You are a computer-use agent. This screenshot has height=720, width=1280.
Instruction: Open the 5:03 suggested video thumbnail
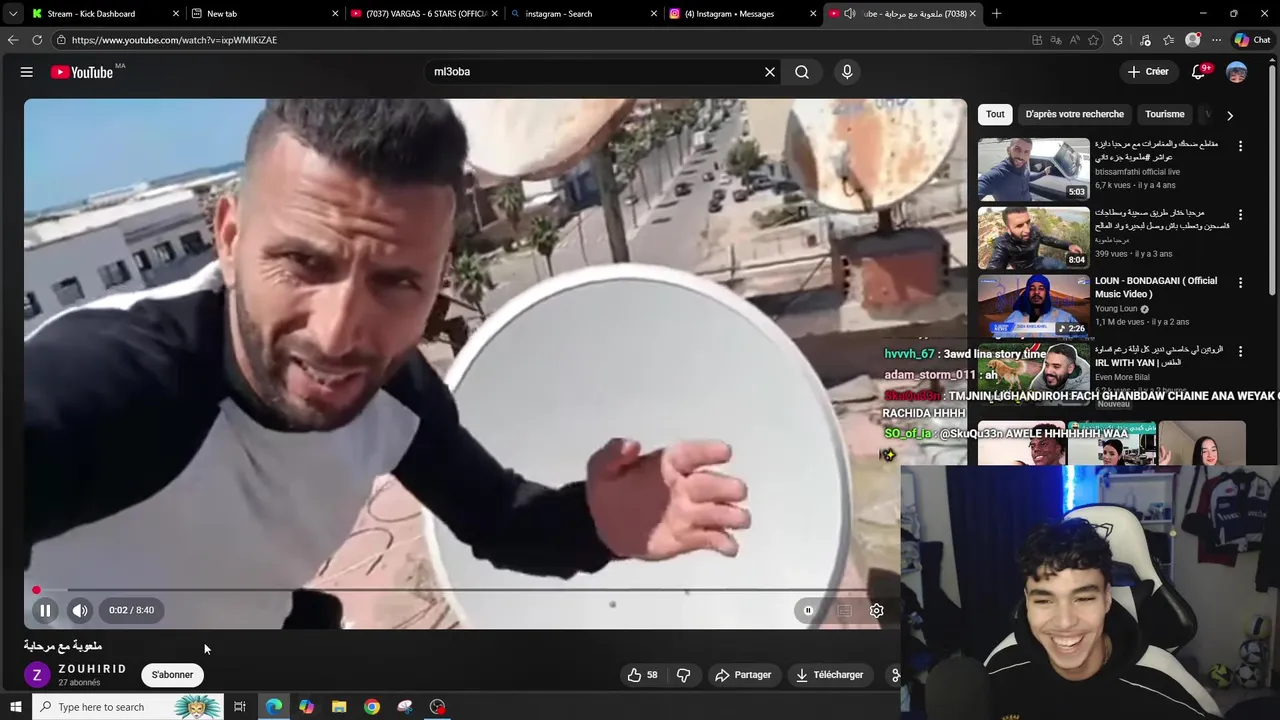(x=1034, y=169)
